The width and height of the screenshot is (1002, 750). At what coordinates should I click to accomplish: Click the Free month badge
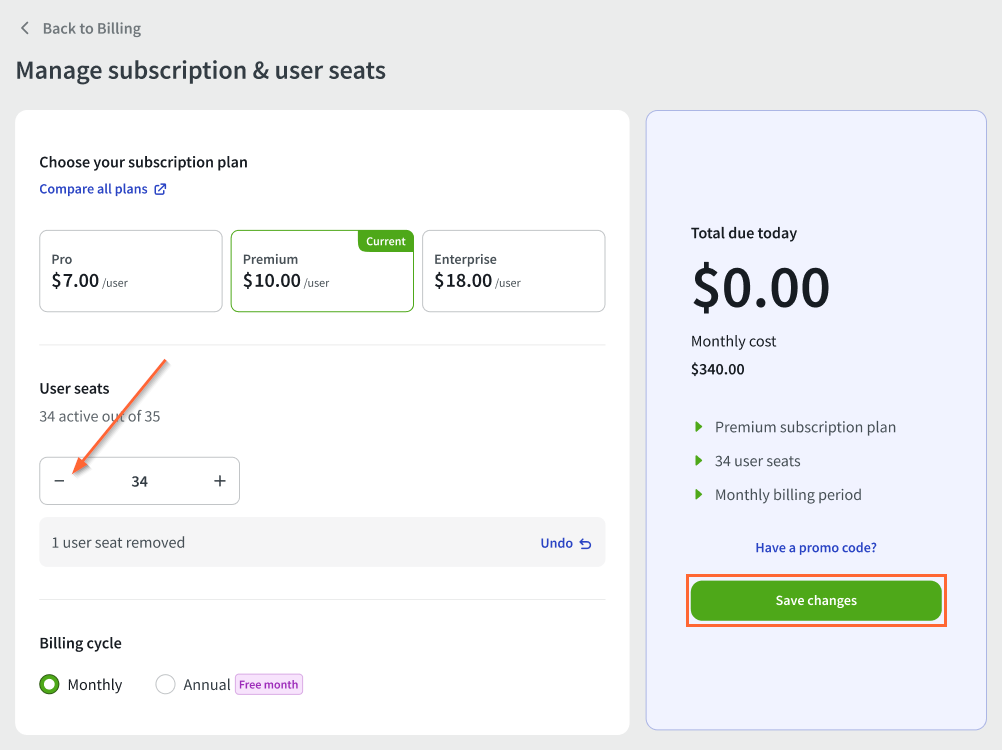(x=269, y=685)
